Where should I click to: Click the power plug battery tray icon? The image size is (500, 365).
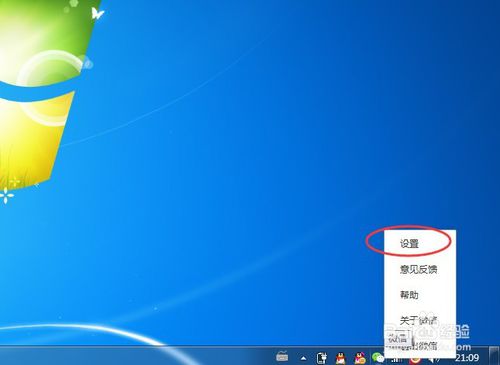[322, 358]
